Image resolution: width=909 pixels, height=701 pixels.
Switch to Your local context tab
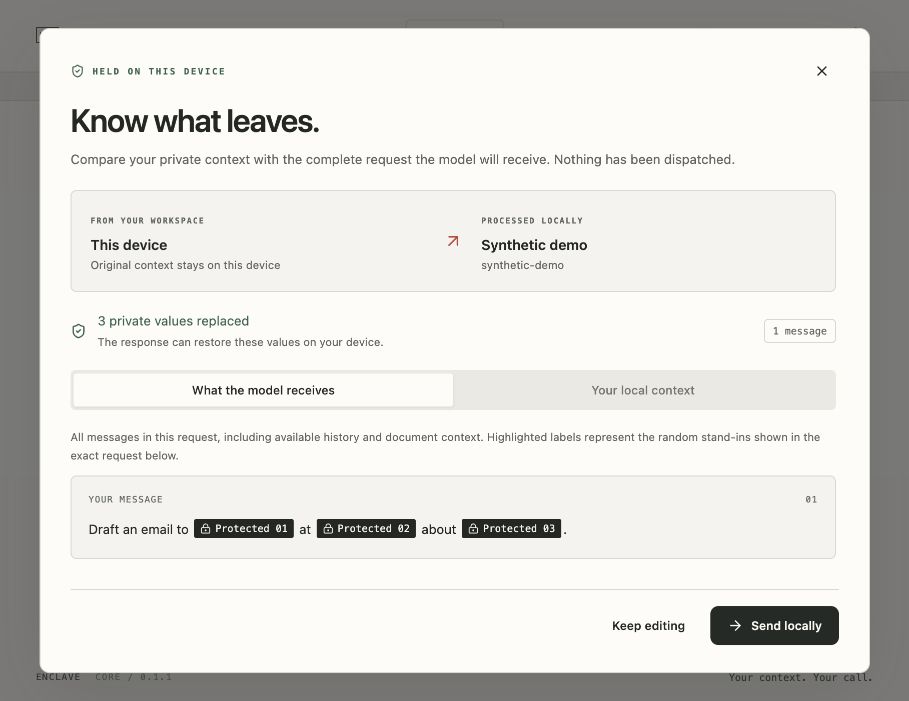[643, 390]
